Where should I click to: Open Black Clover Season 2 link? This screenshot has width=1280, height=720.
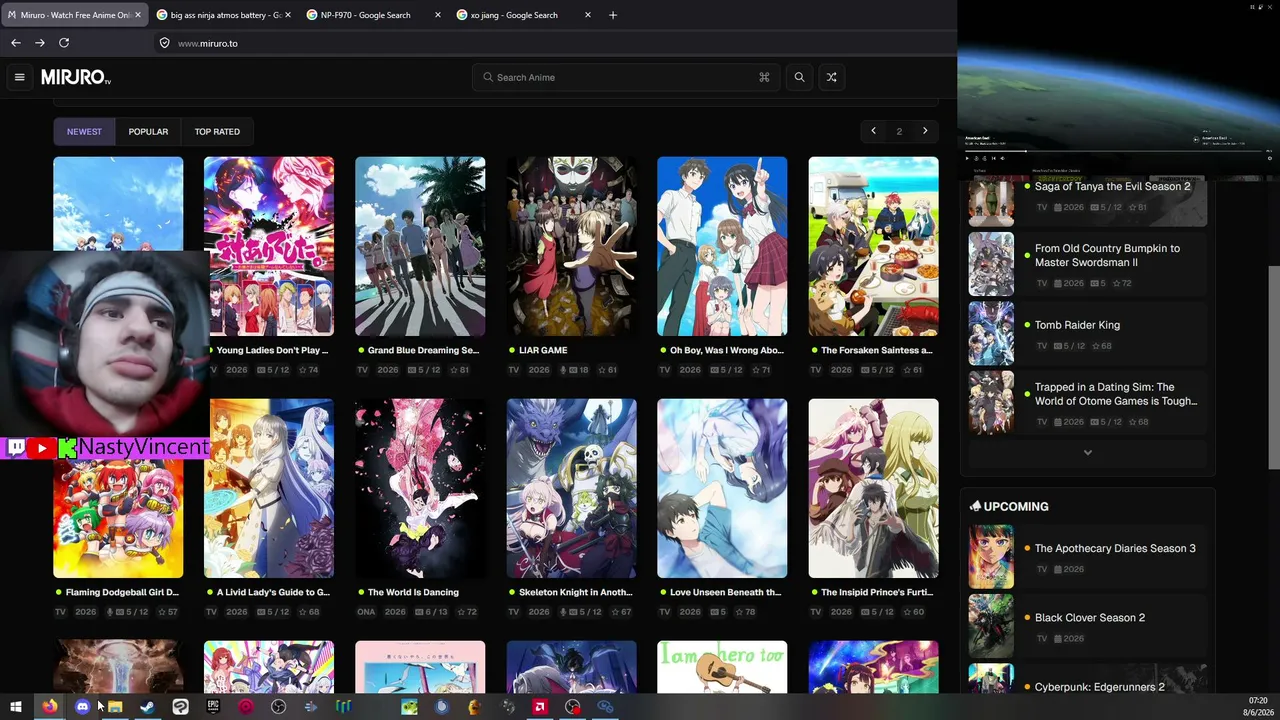coord(1090,617)
